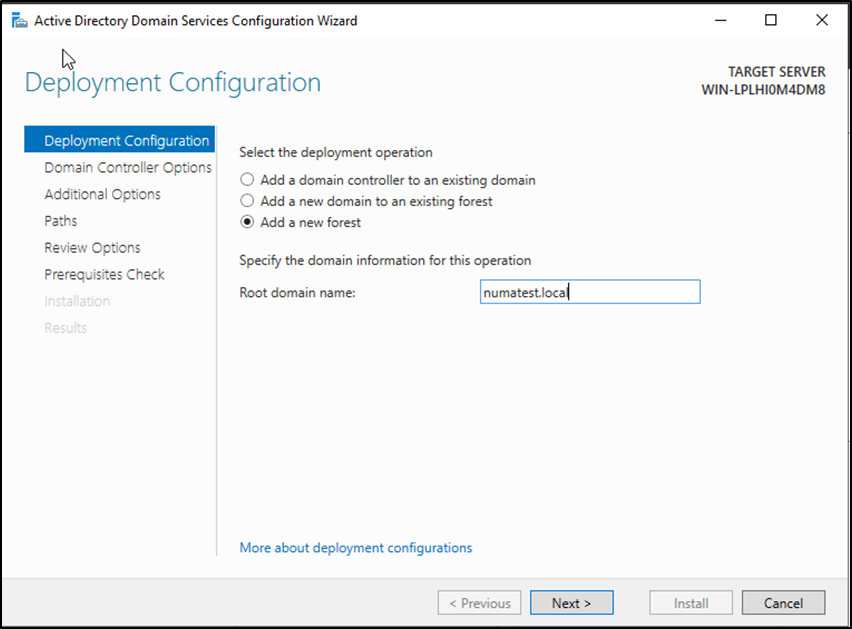Select the 'Add a new forest' option

[247, 222]
